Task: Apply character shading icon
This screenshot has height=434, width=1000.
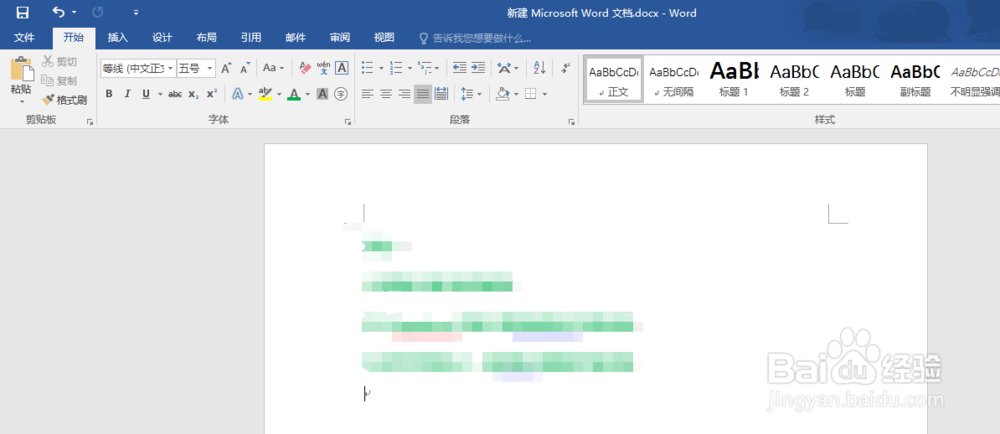Action: (x=323, y=94)
